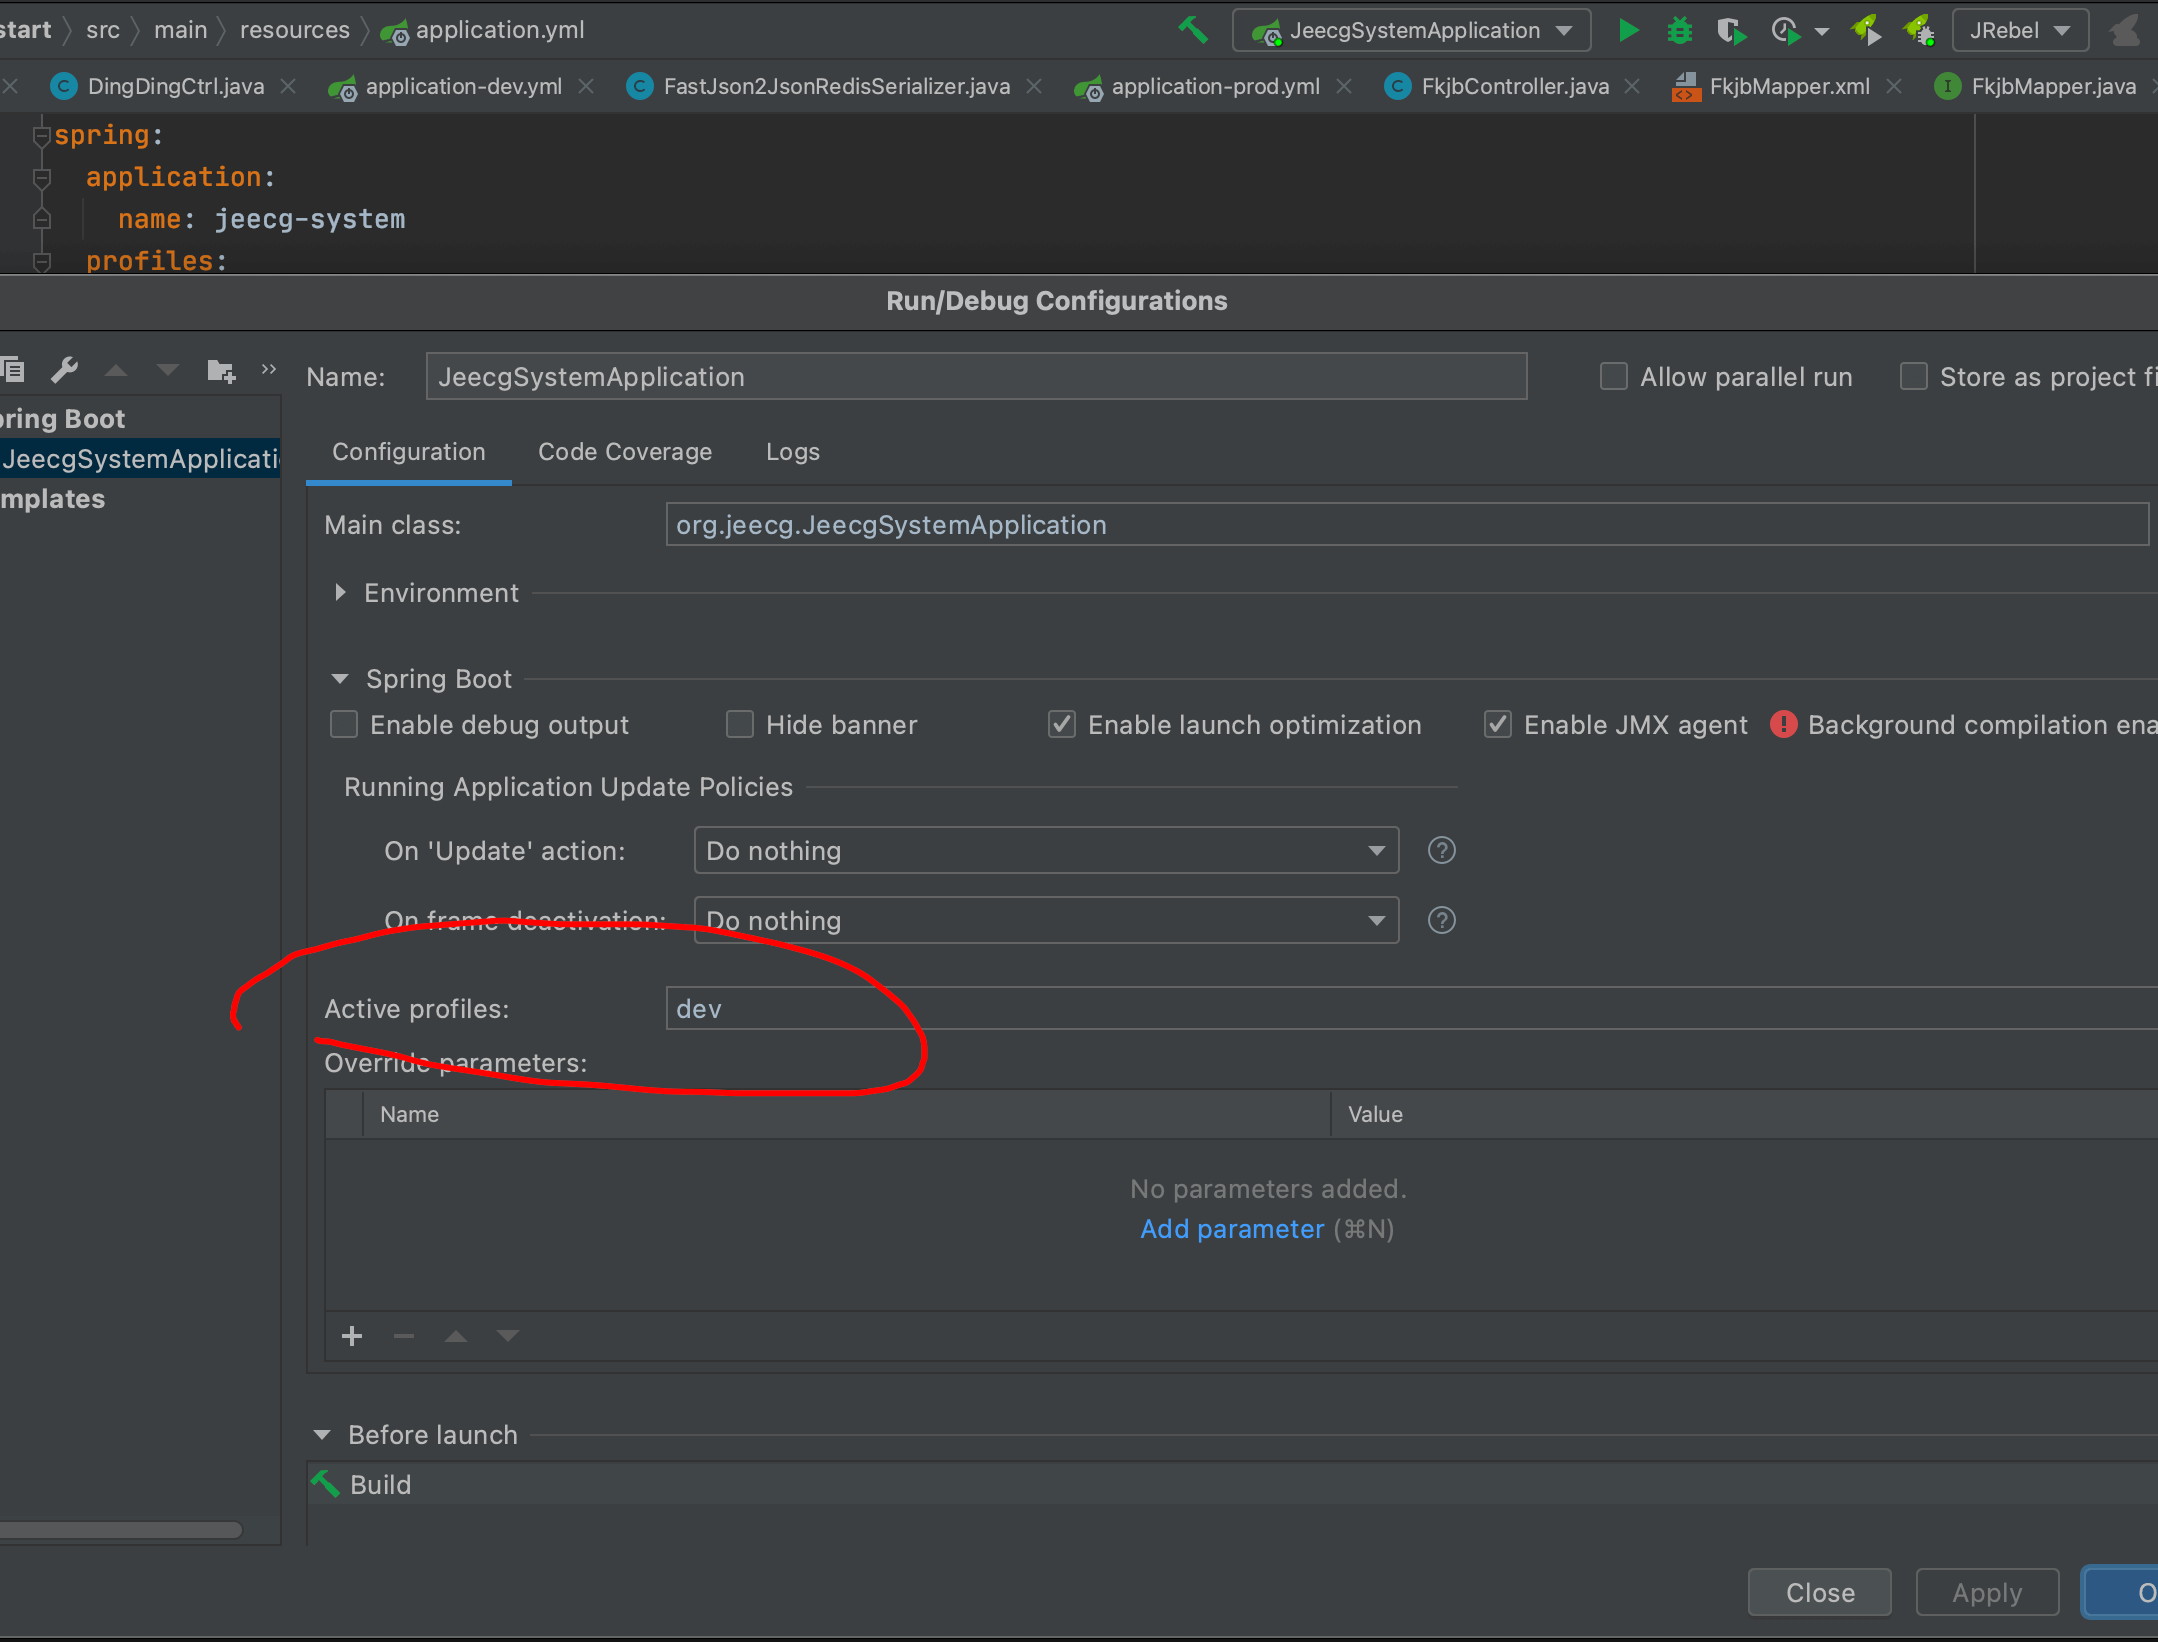Switch to the Code Coverage tab
This screenshot has width=2158, height=1642.
pos(625,452)
